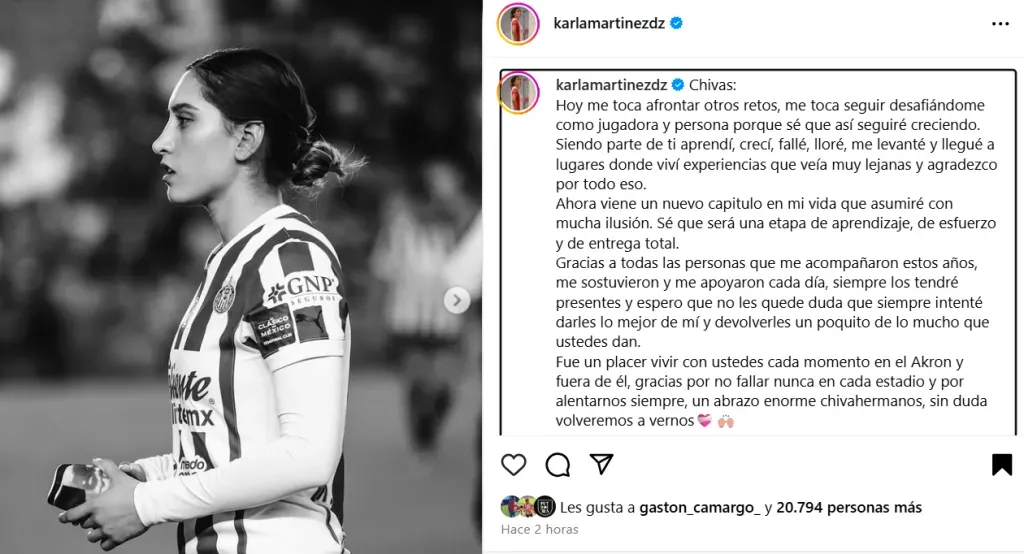Image resolution: width=1024 pixels, height=554 pixels.
Task: Click the verified badge in the caption
Action: click(678, 85)
